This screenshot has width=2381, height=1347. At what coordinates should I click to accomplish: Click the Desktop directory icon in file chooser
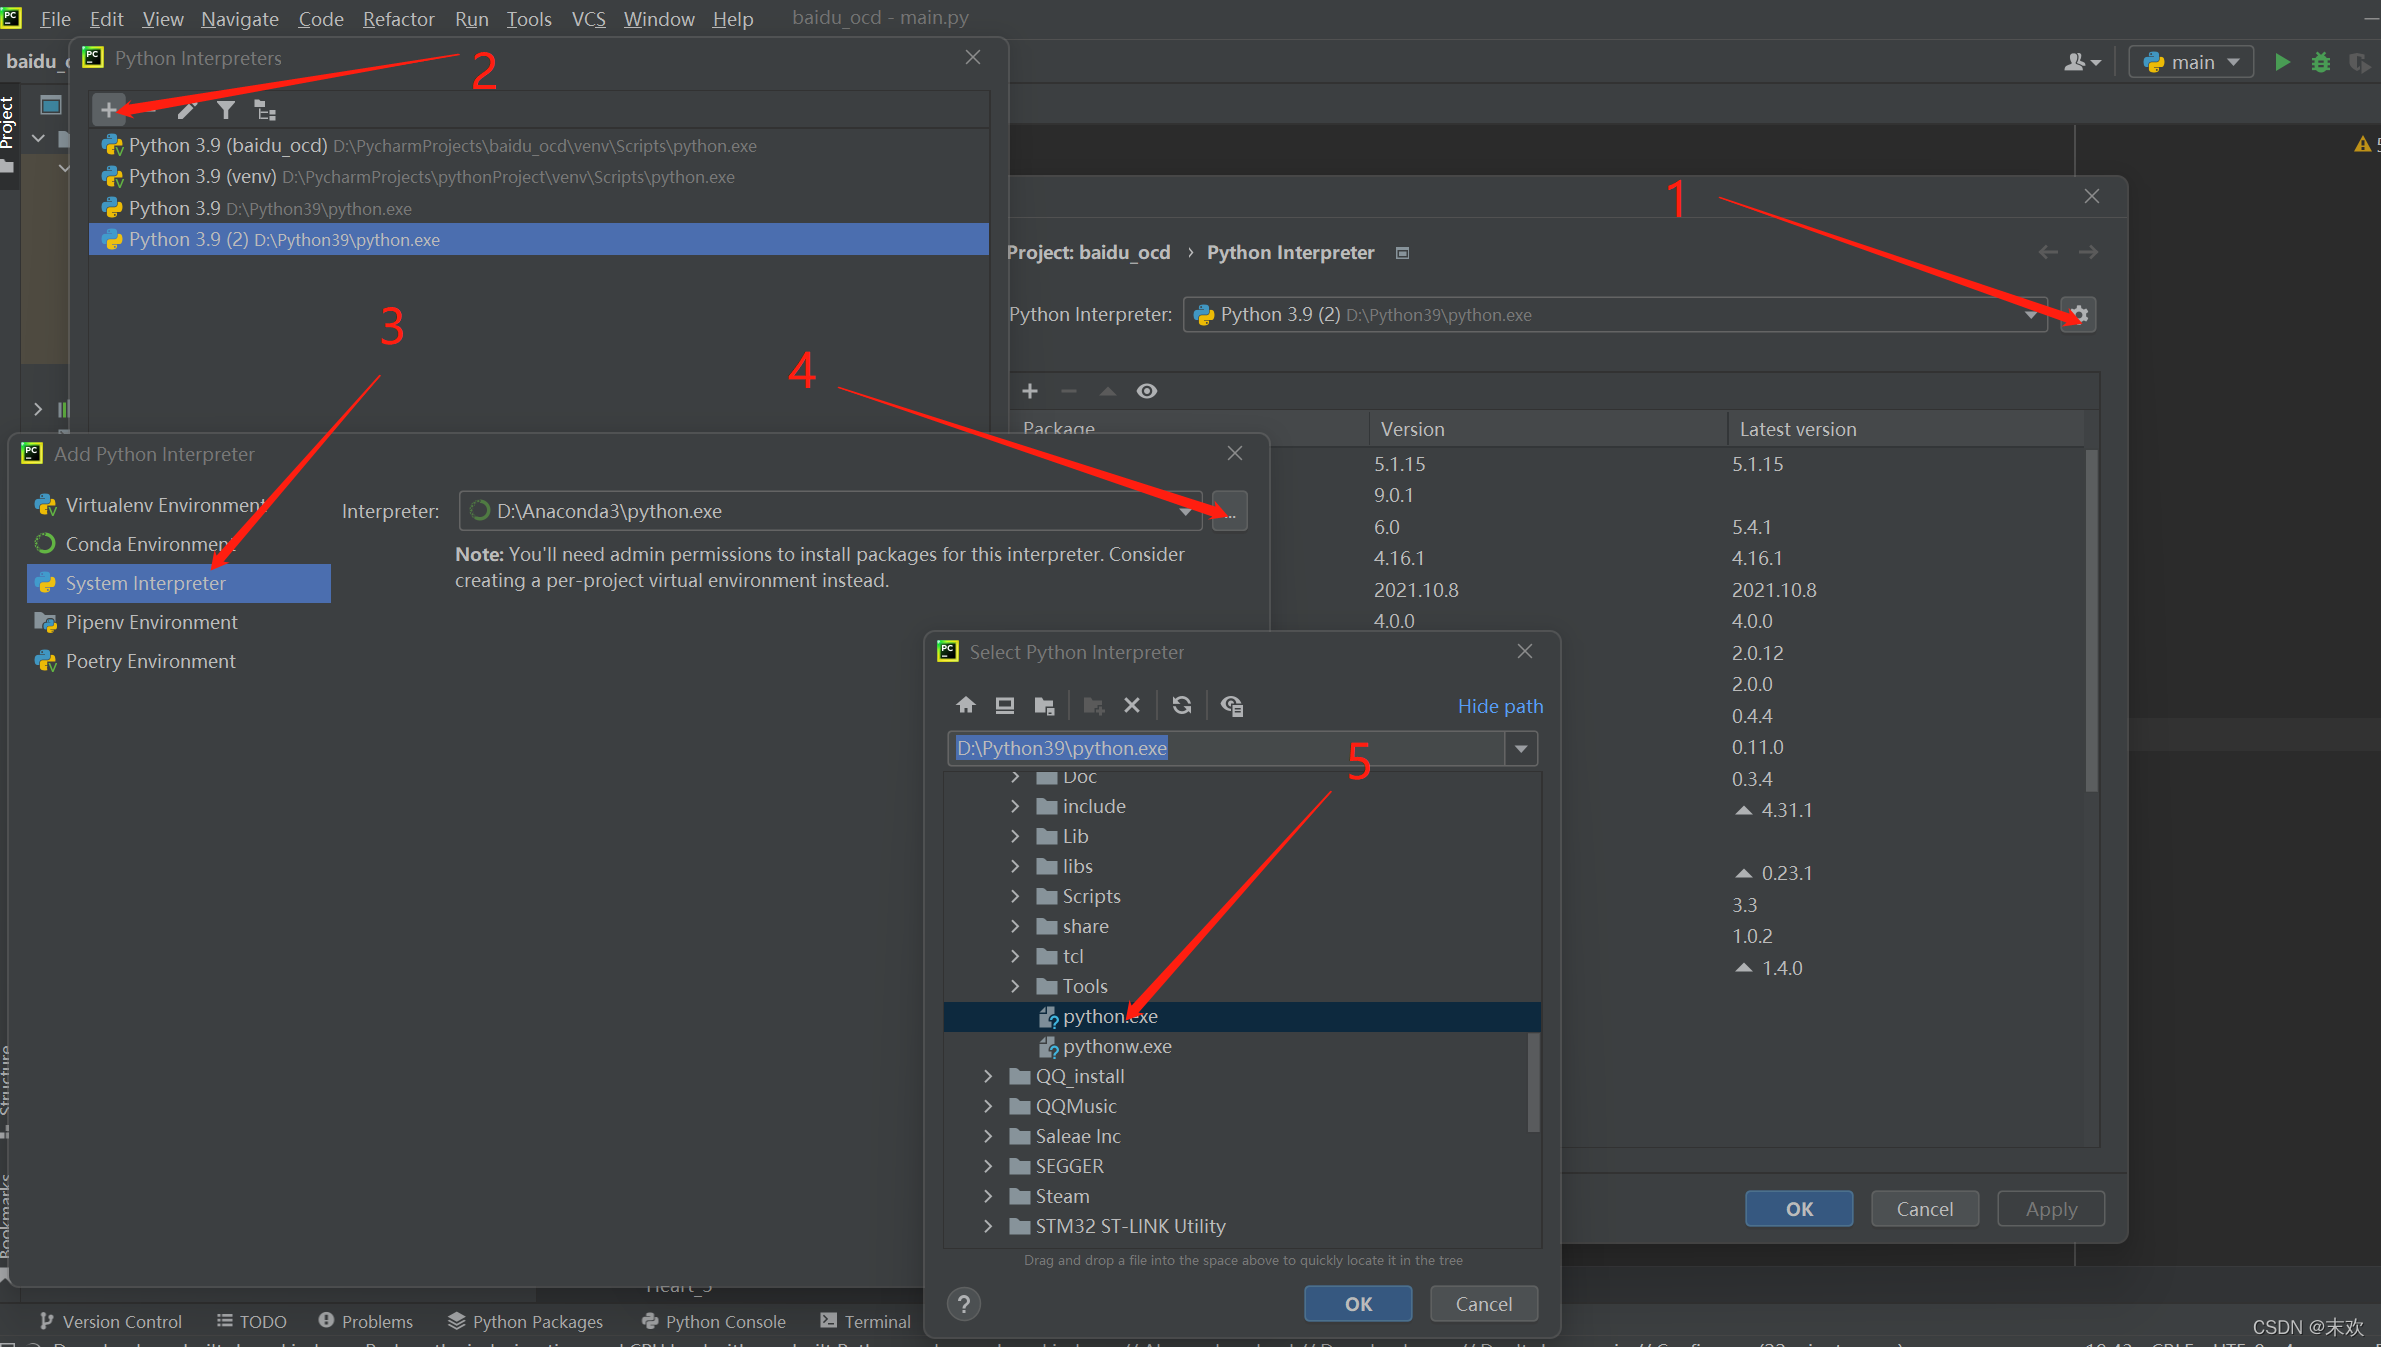pyautogui.click(x=1004, y=705)
